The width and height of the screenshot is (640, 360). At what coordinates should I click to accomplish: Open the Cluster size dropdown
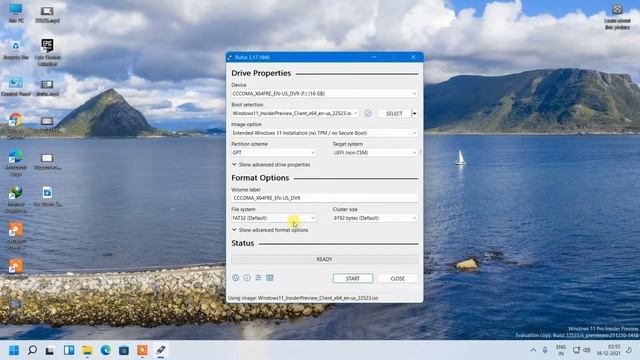(x=375, y=218)
